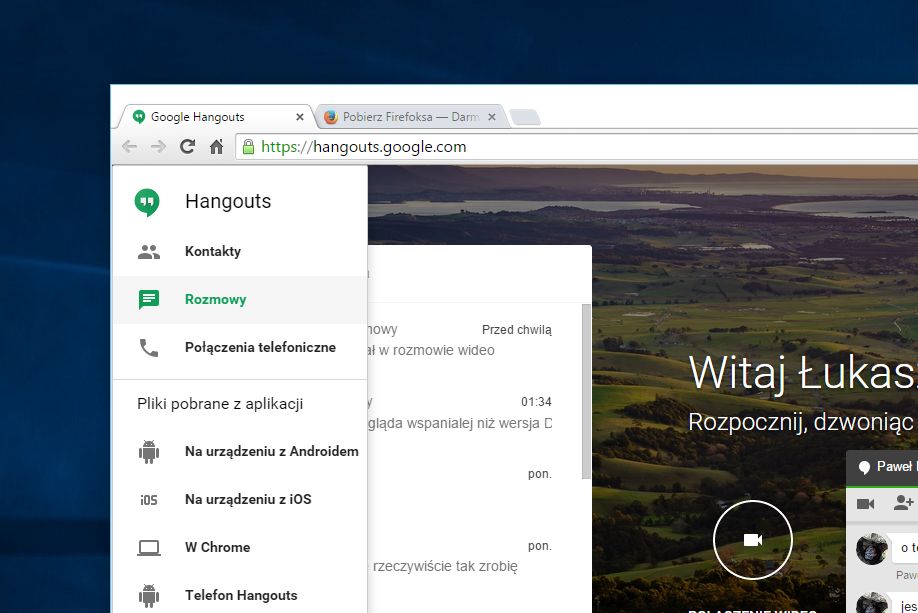The width and height of the screenshot is (918, 613).
Task: Close the Google Hangouts tab
Action: tap(300, 117)
